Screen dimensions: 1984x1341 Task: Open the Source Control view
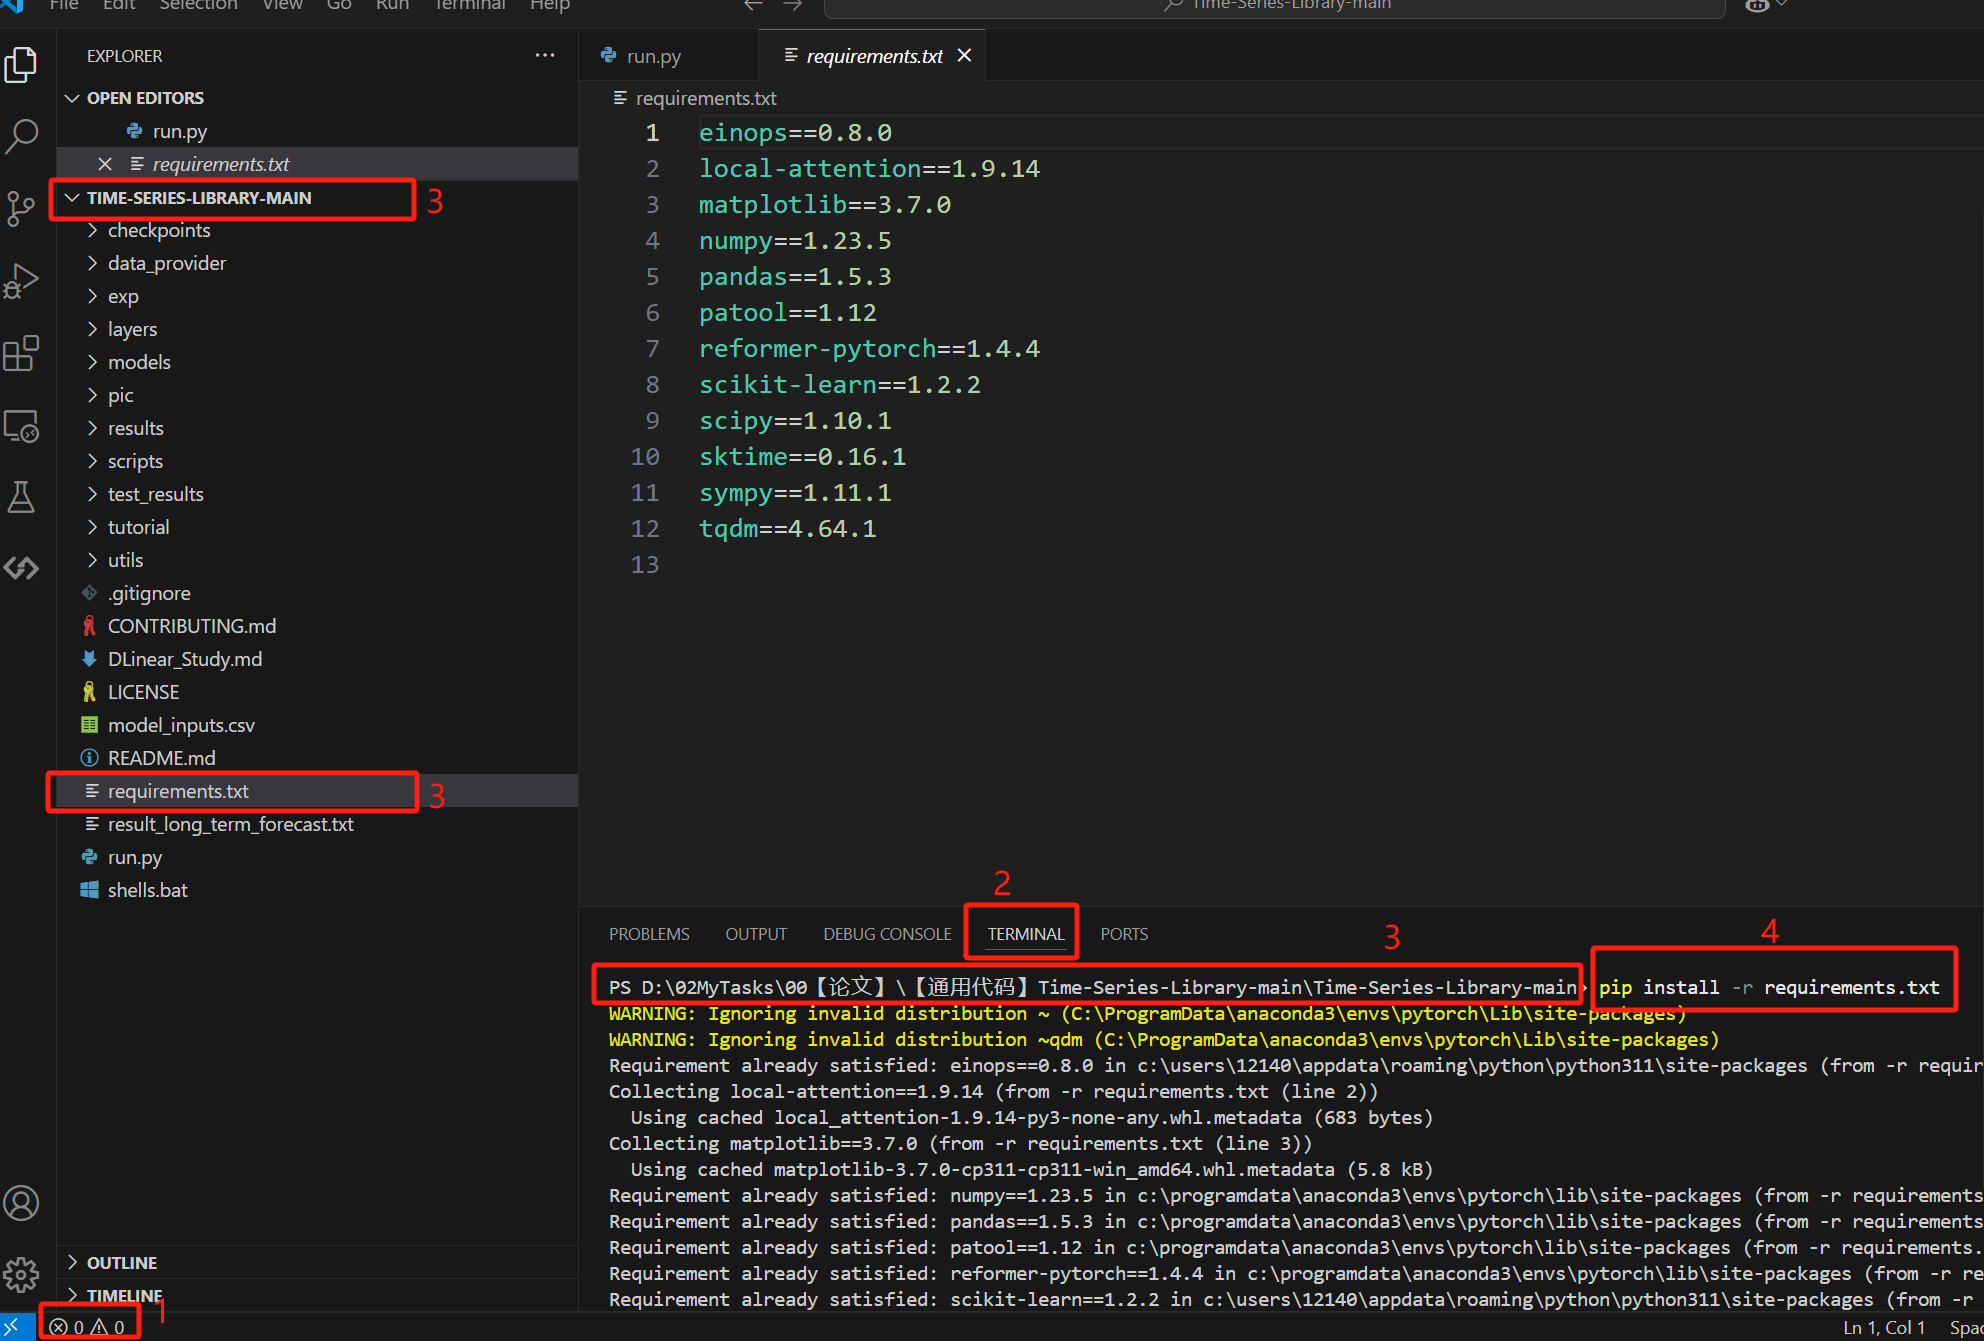point(22,208)
